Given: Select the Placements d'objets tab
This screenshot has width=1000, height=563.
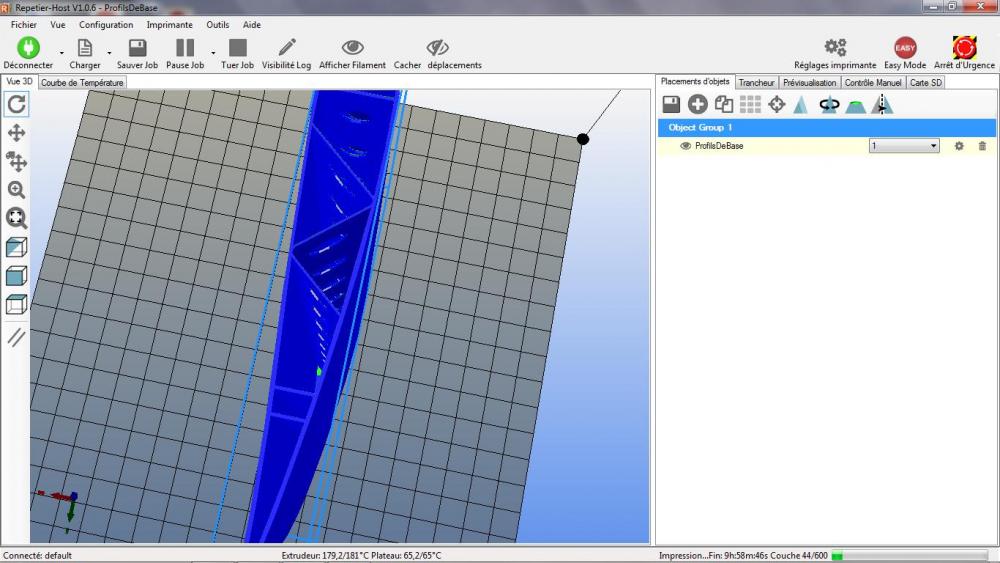Looking at the screenshot, I should click(695, 82).
